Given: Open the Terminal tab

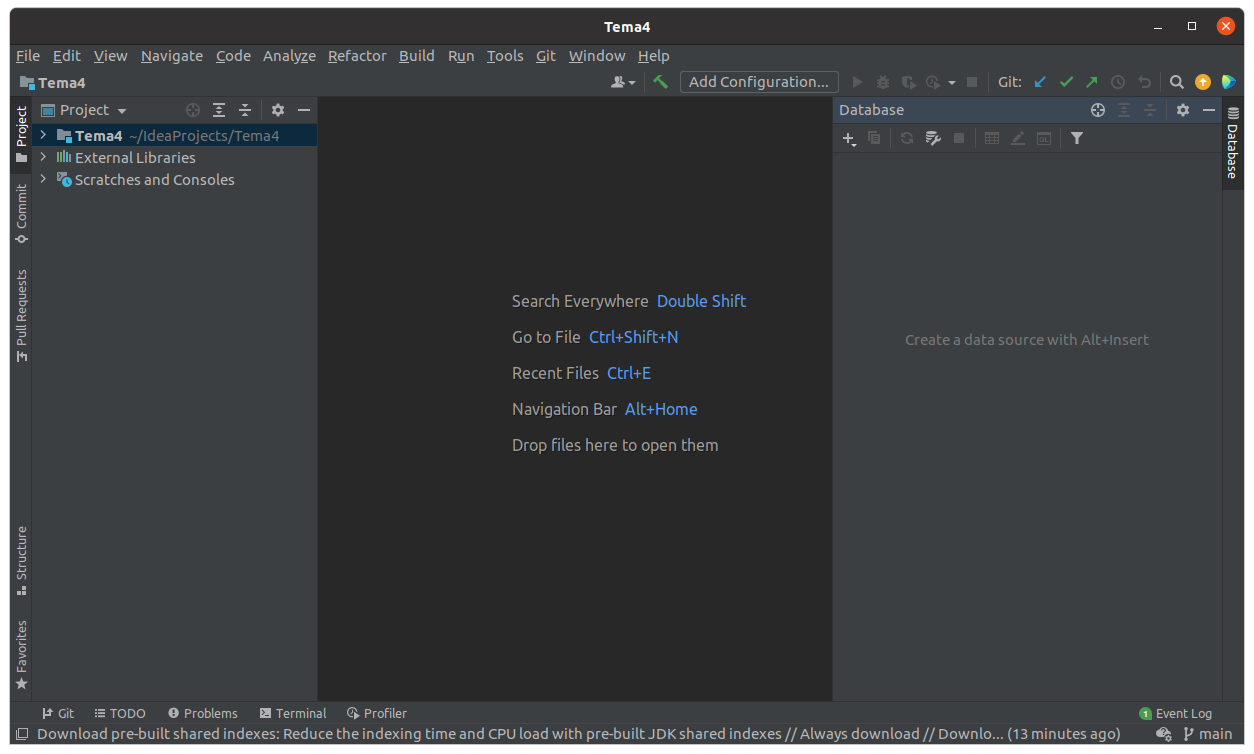Looking at the screenshot, I should tap(293, 713).
